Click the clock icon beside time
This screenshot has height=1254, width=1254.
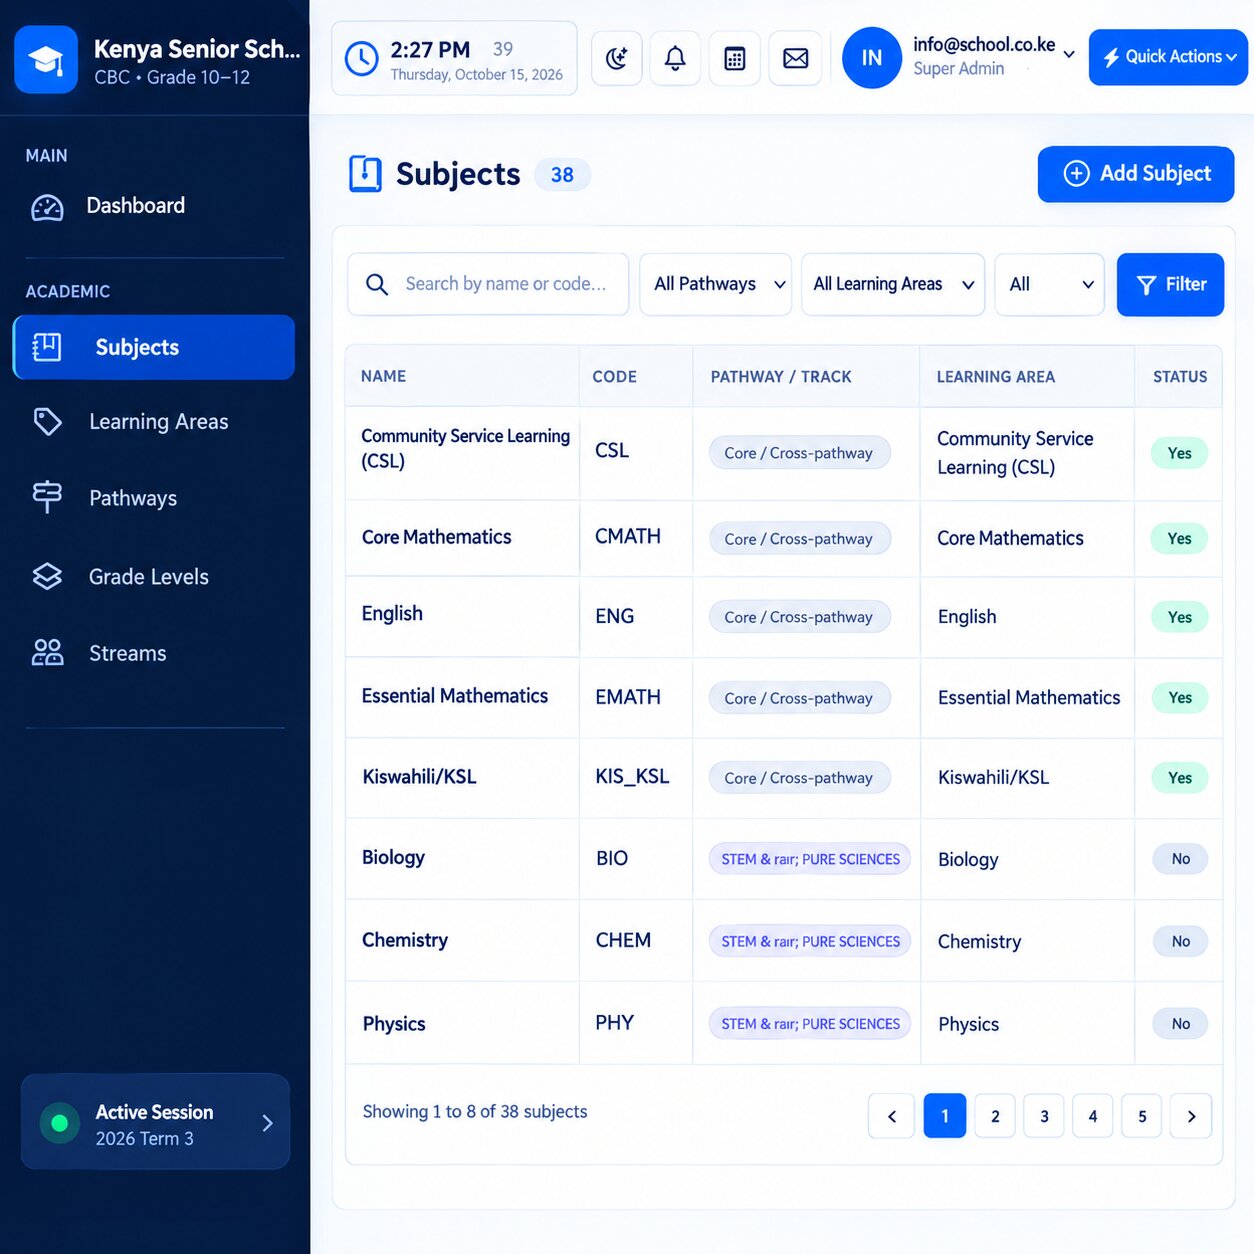click(x=362, y=58)
